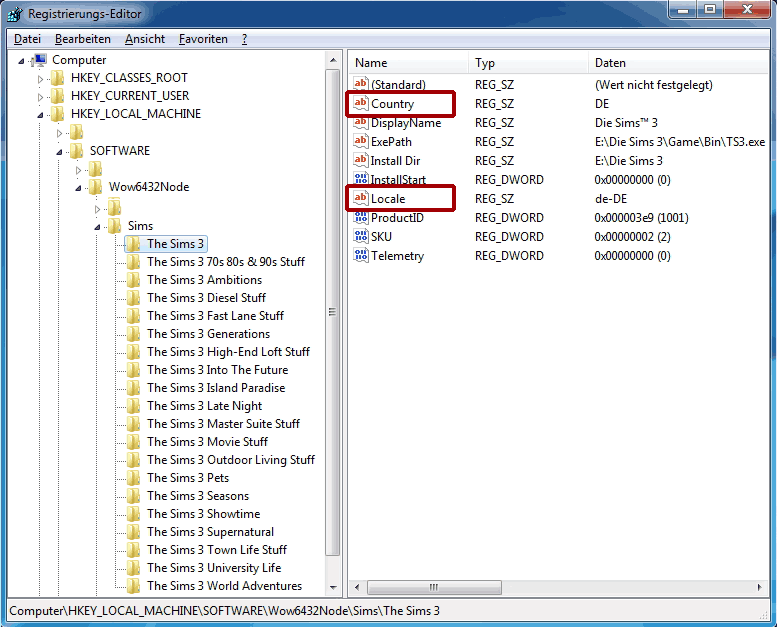Image resolution: width=777 pixels, height=627 pixels.
Task: Click HKEY_CURRENT_USER folder icon
Action: (58, 96)
